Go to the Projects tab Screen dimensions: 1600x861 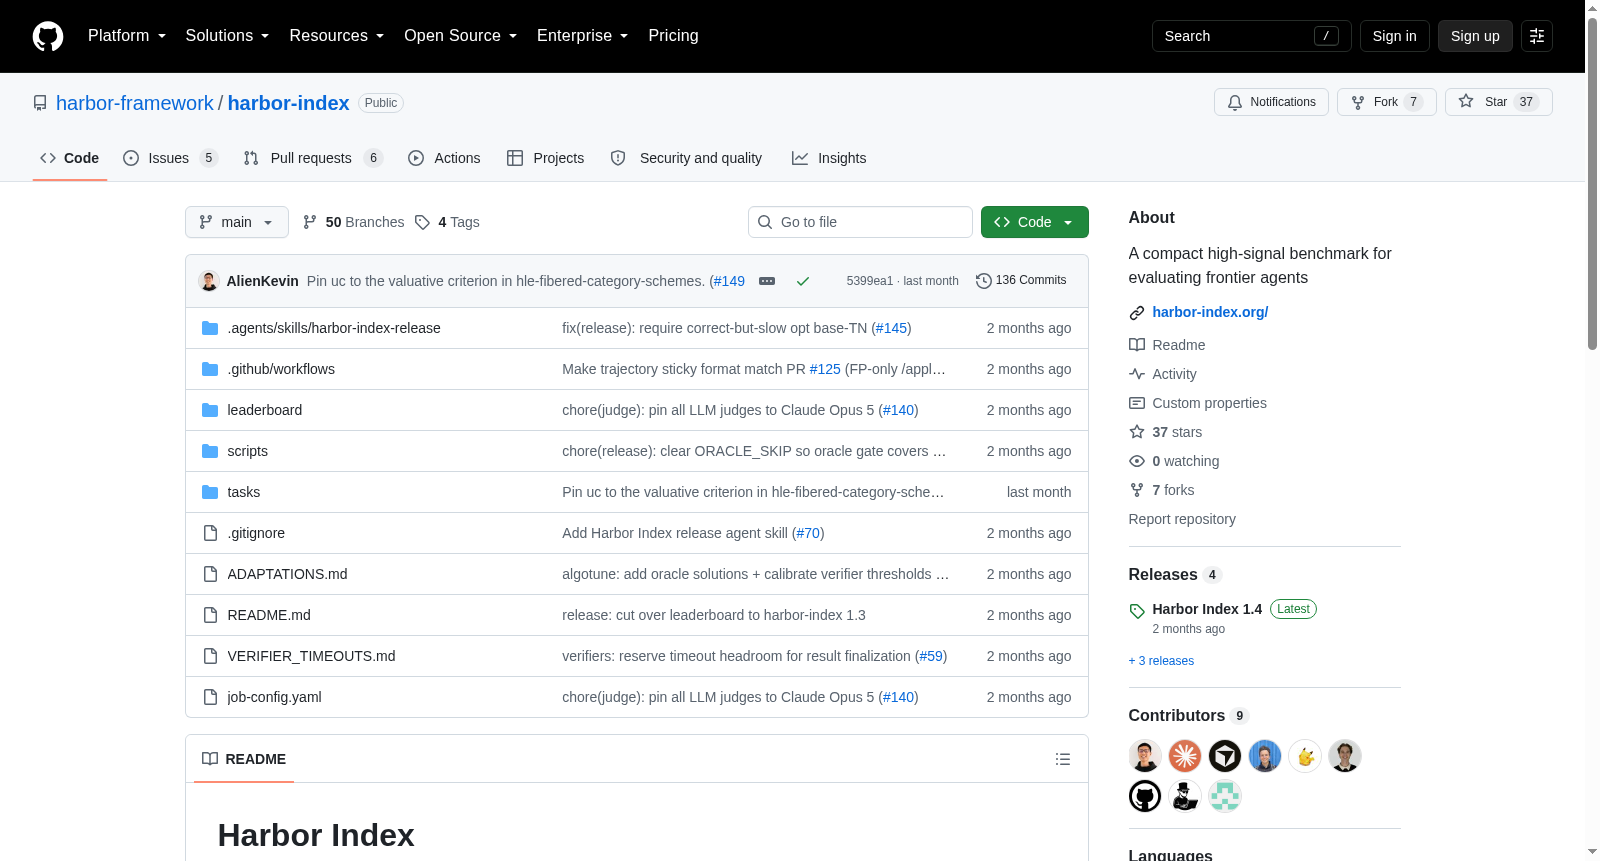pos(546,158)
